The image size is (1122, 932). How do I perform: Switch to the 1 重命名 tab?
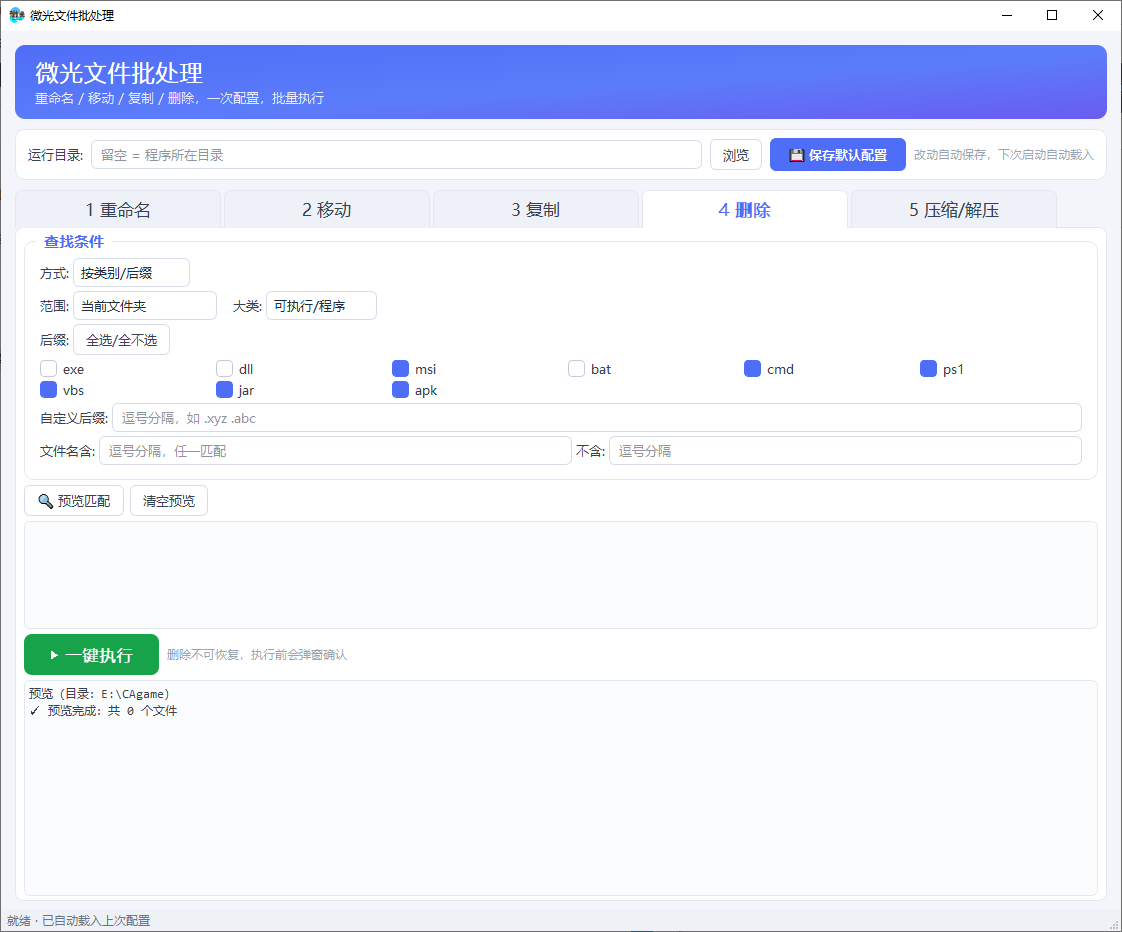coord(118,210)
